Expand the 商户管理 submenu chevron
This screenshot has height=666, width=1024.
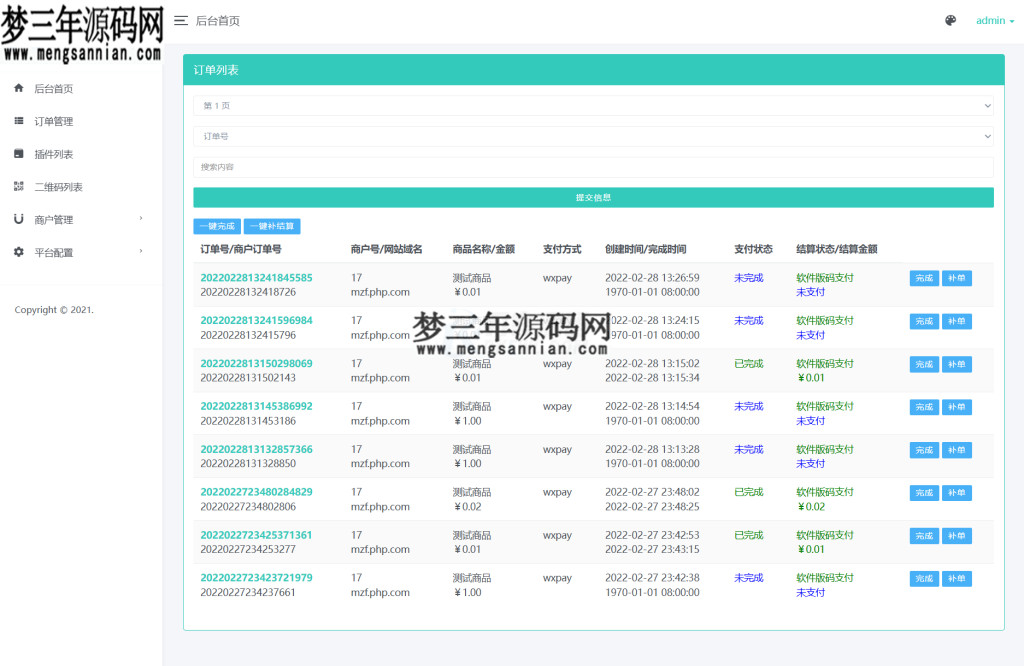[x=141, y=219]
